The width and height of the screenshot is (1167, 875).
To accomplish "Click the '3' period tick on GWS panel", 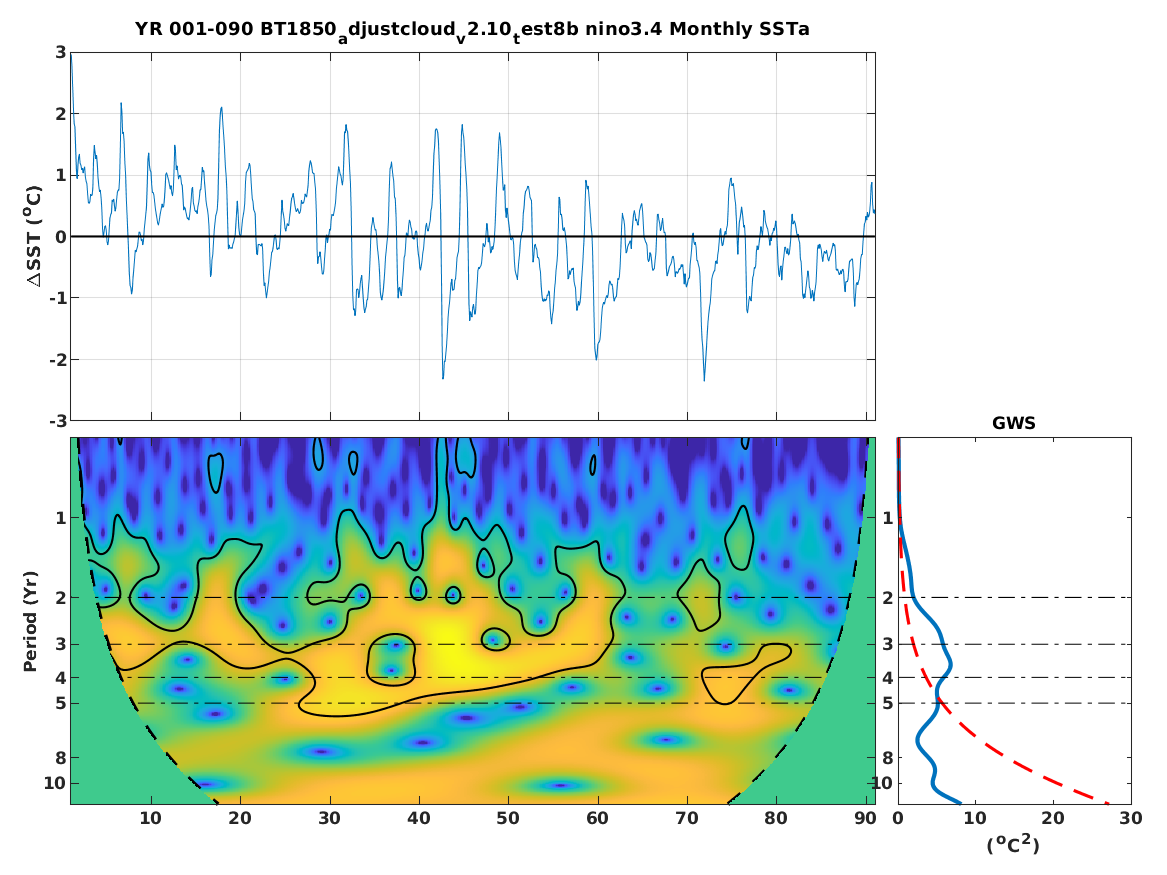I will click(888, 644).
